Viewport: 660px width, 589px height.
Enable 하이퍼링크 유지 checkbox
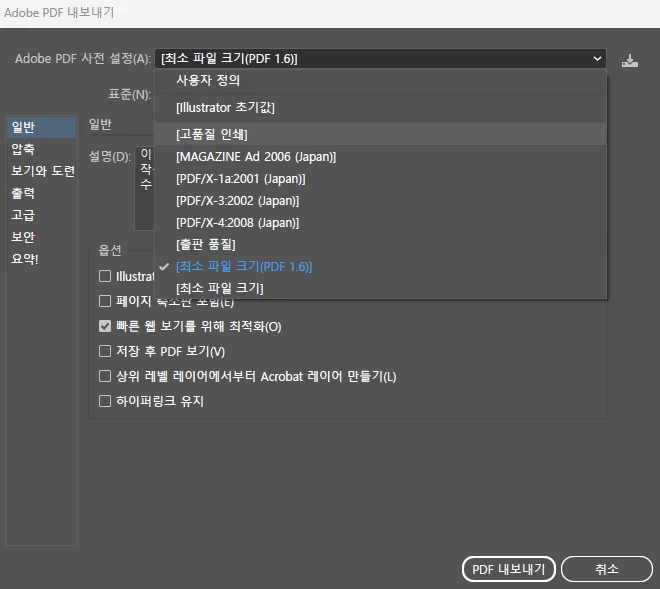click(x=104, y=401)
